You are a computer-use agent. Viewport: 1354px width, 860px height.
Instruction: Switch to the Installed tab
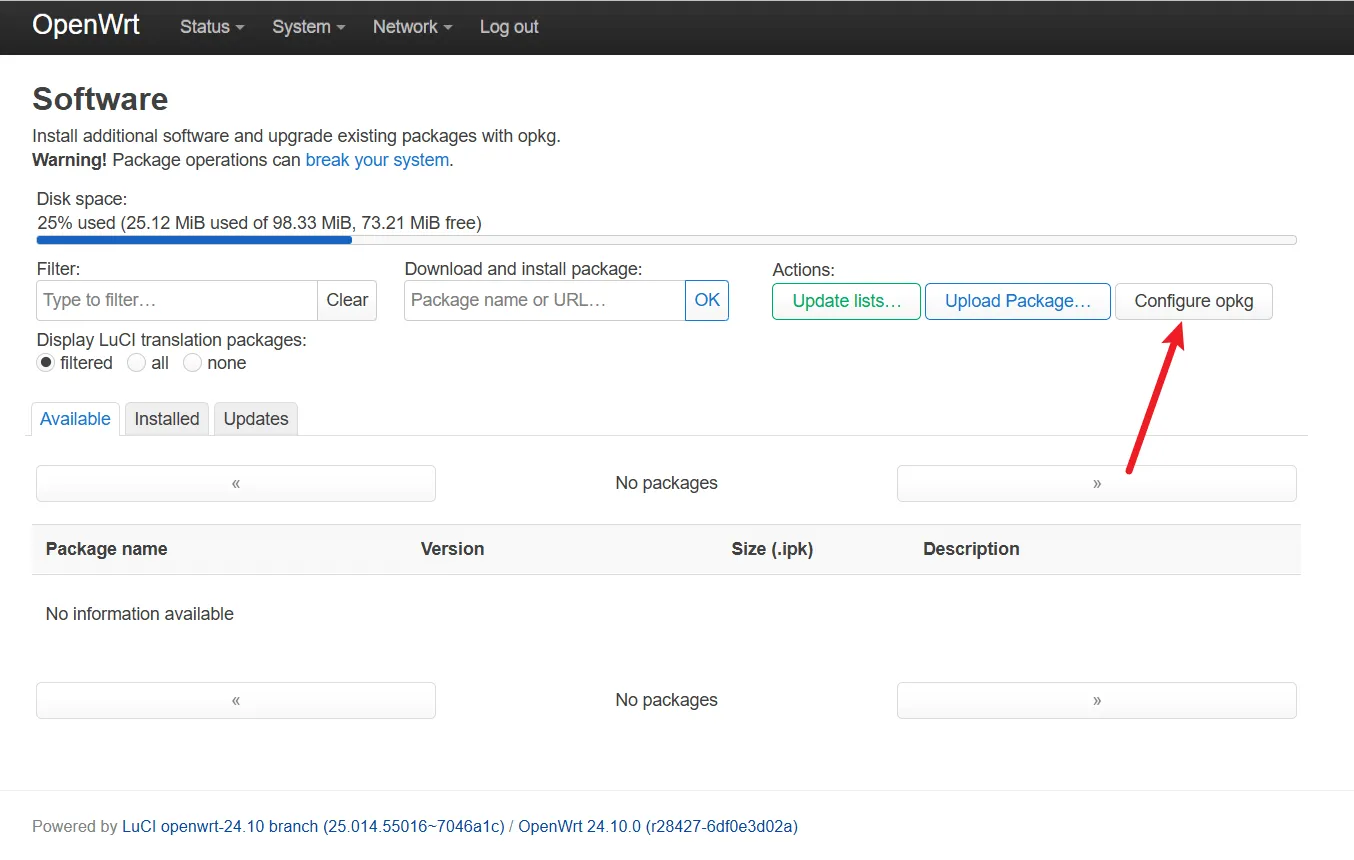click(x=167, y=419)
